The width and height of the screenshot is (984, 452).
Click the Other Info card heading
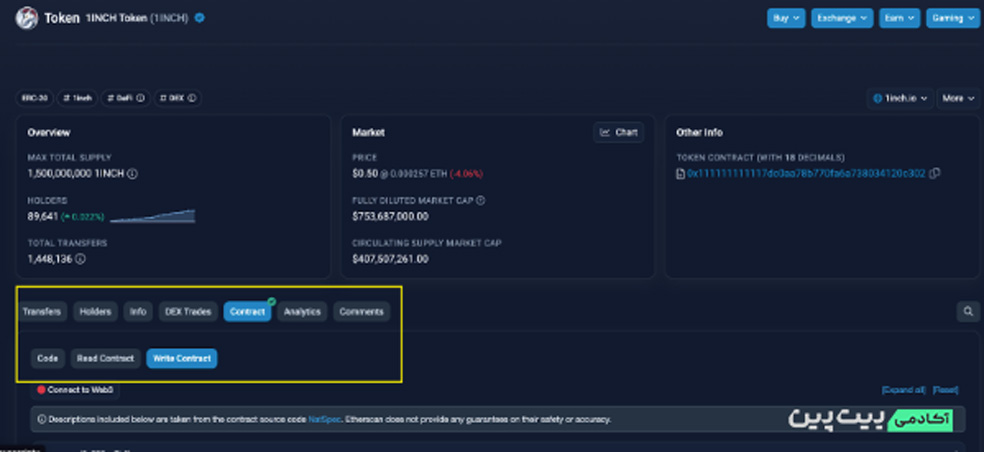[699, 132]
